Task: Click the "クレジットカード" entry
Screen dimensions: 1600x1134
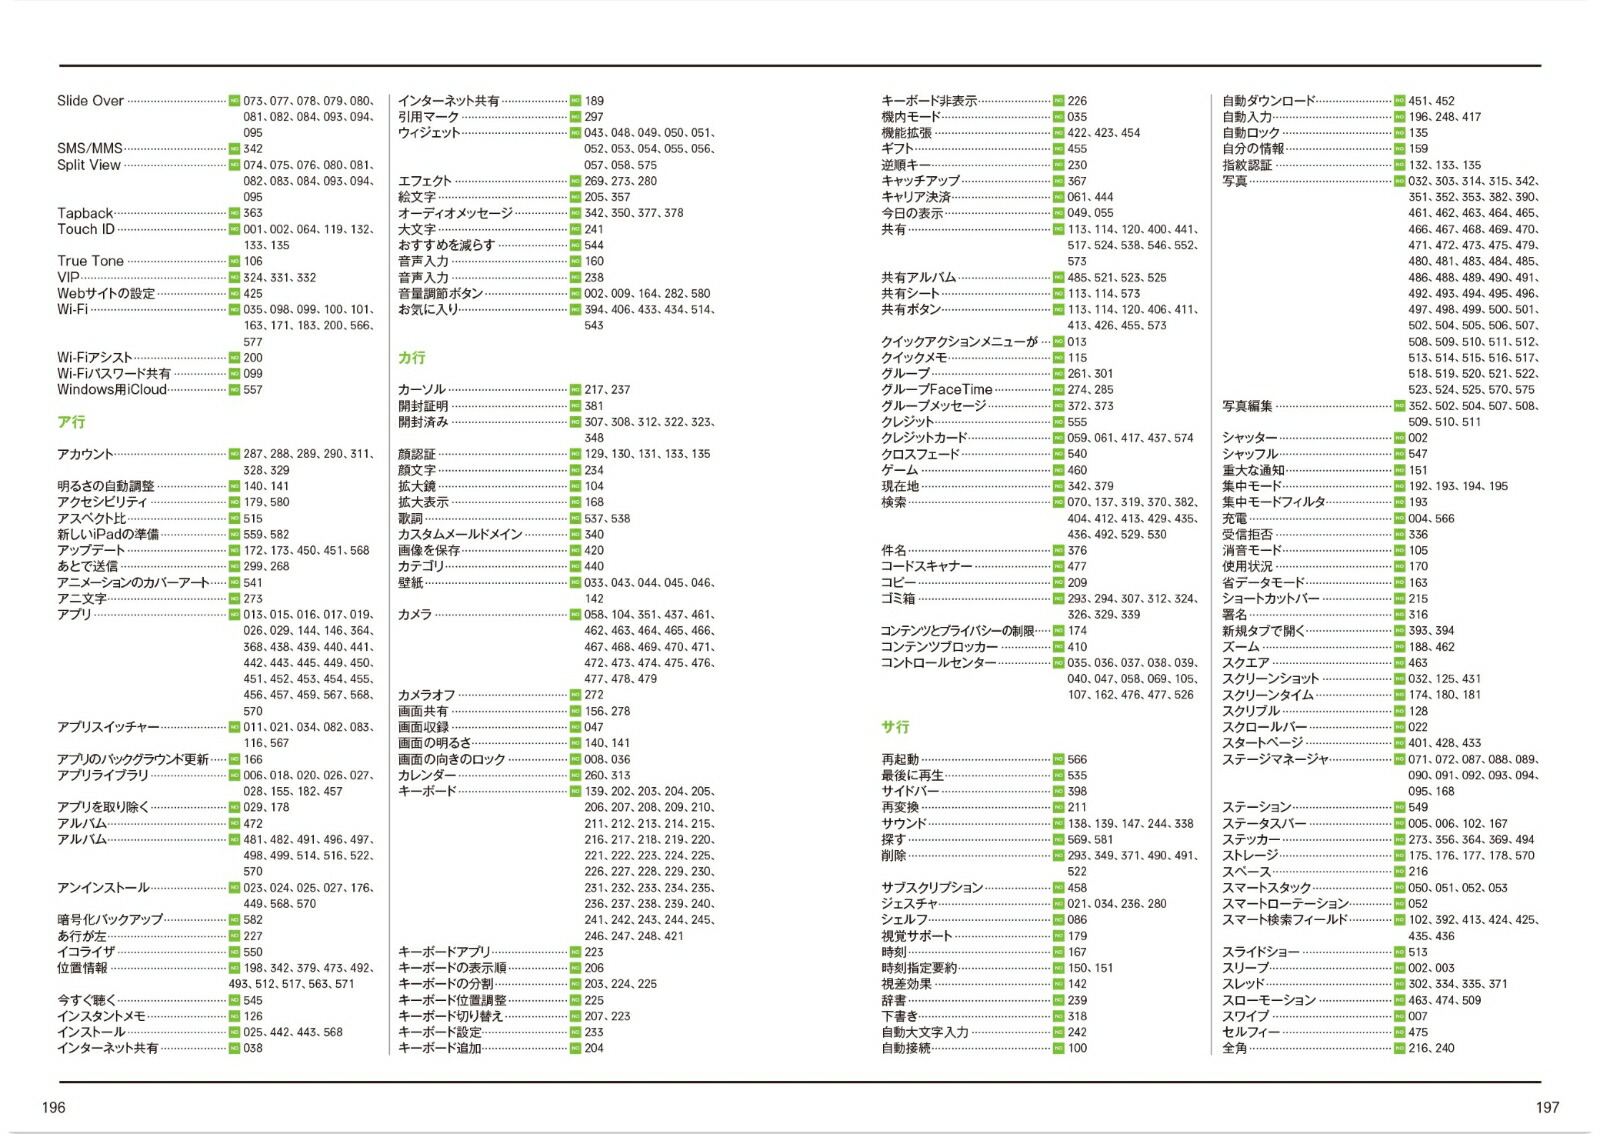Action: click(924, 438)
